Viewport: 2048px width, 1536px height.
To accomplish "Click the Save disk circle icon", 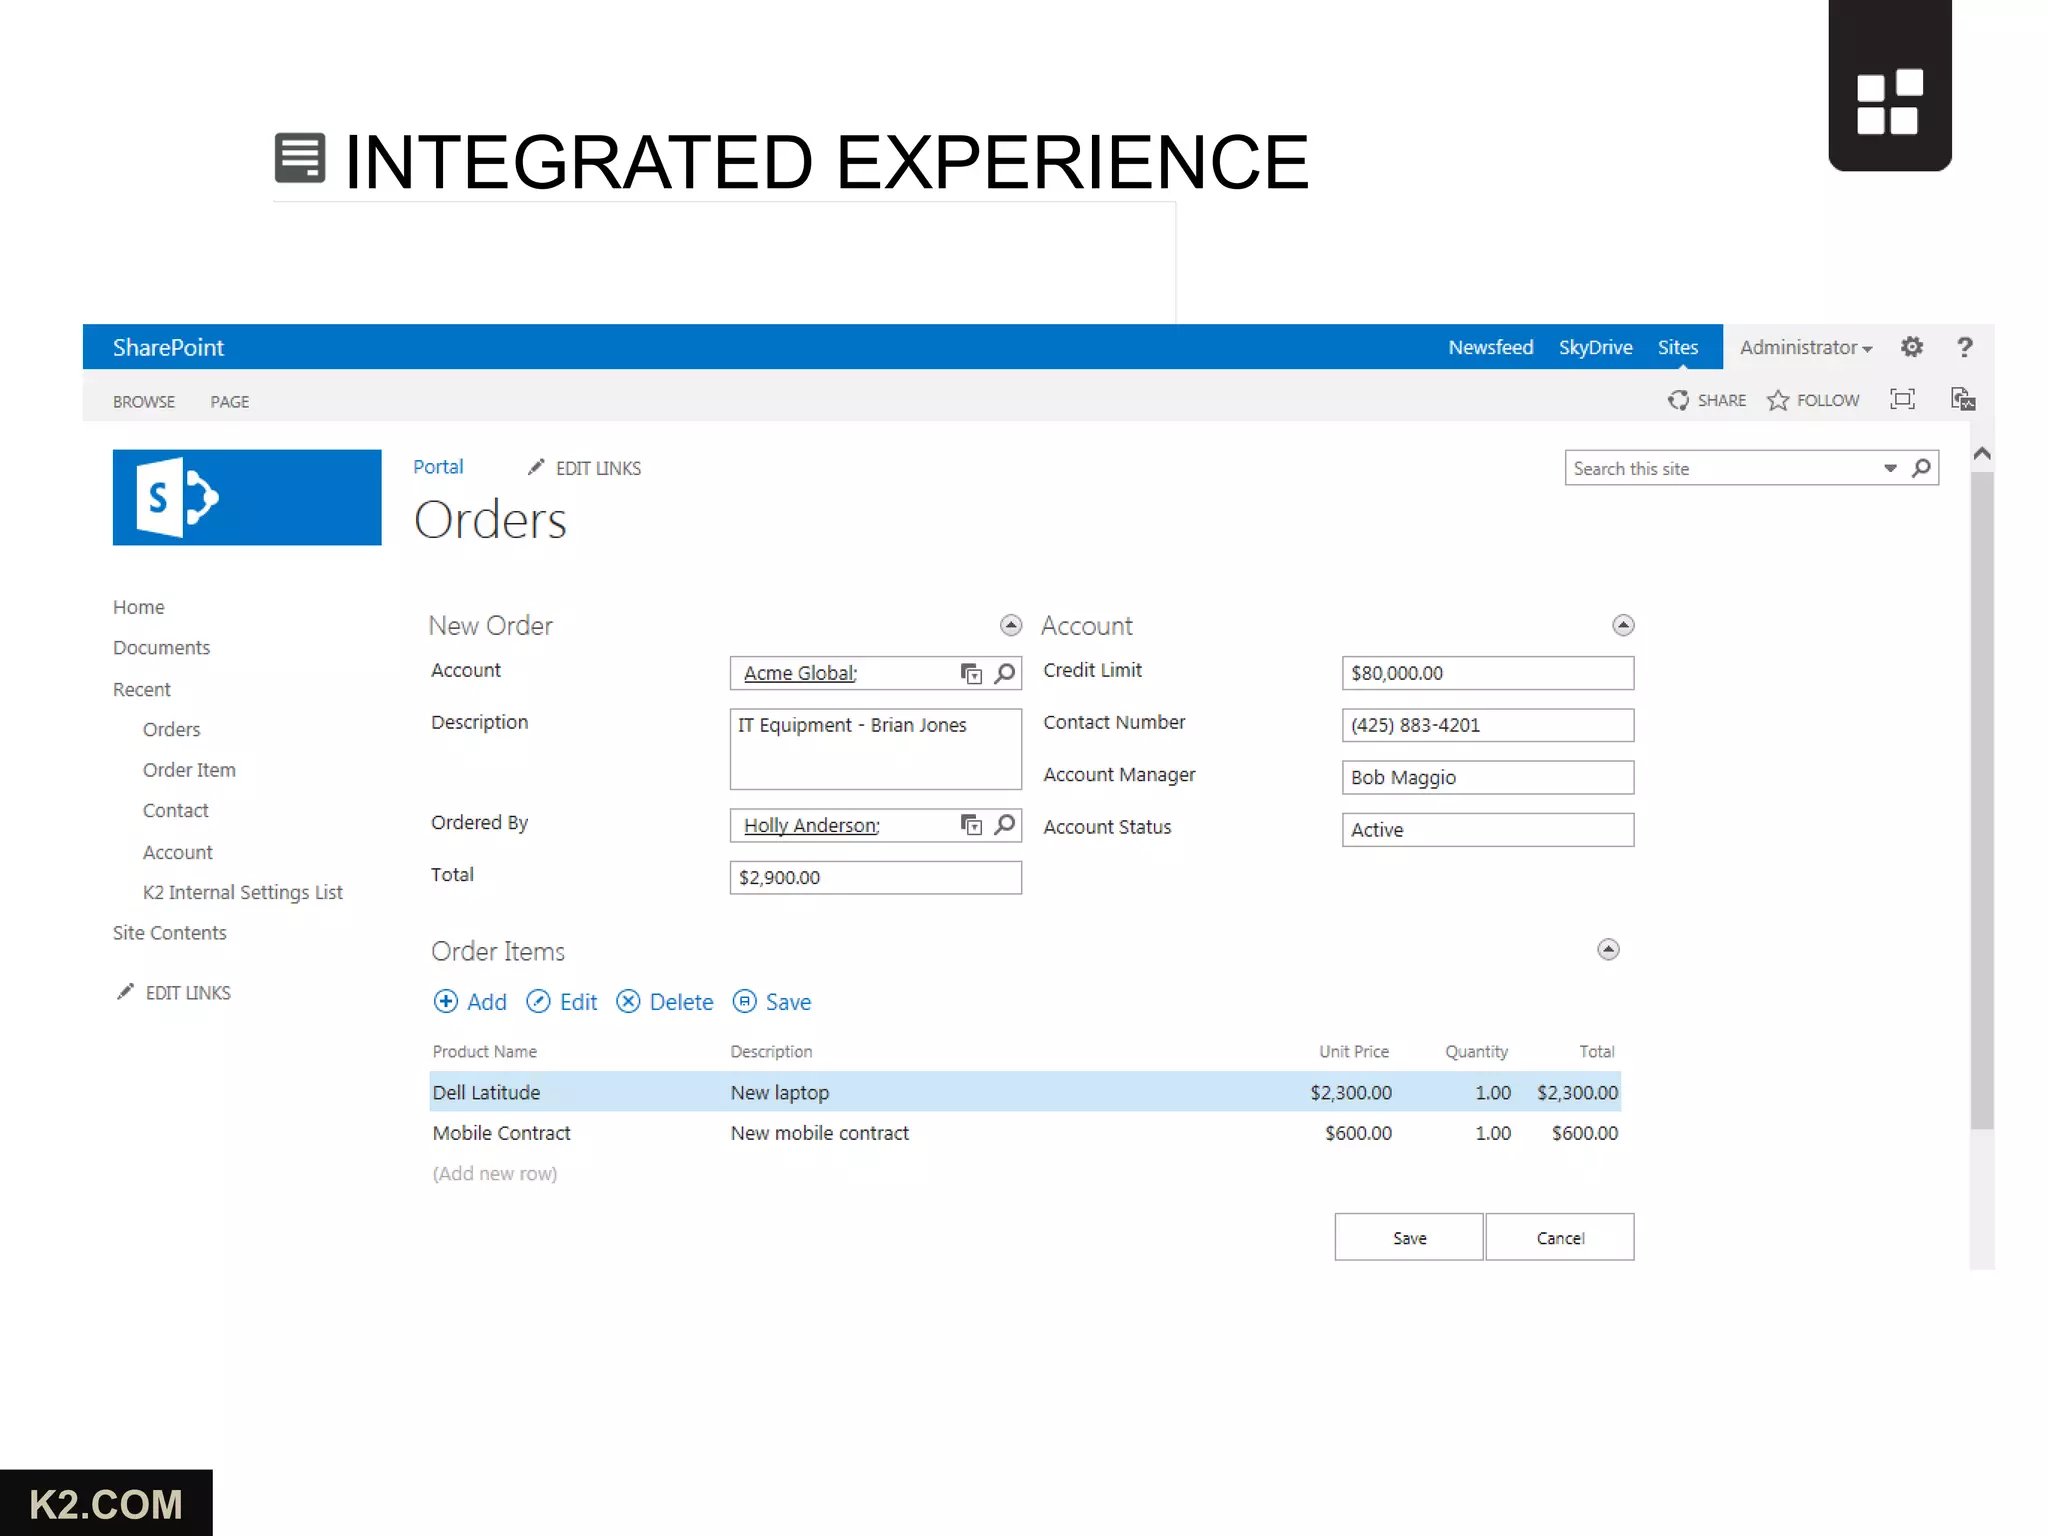I will (744, 1001).
